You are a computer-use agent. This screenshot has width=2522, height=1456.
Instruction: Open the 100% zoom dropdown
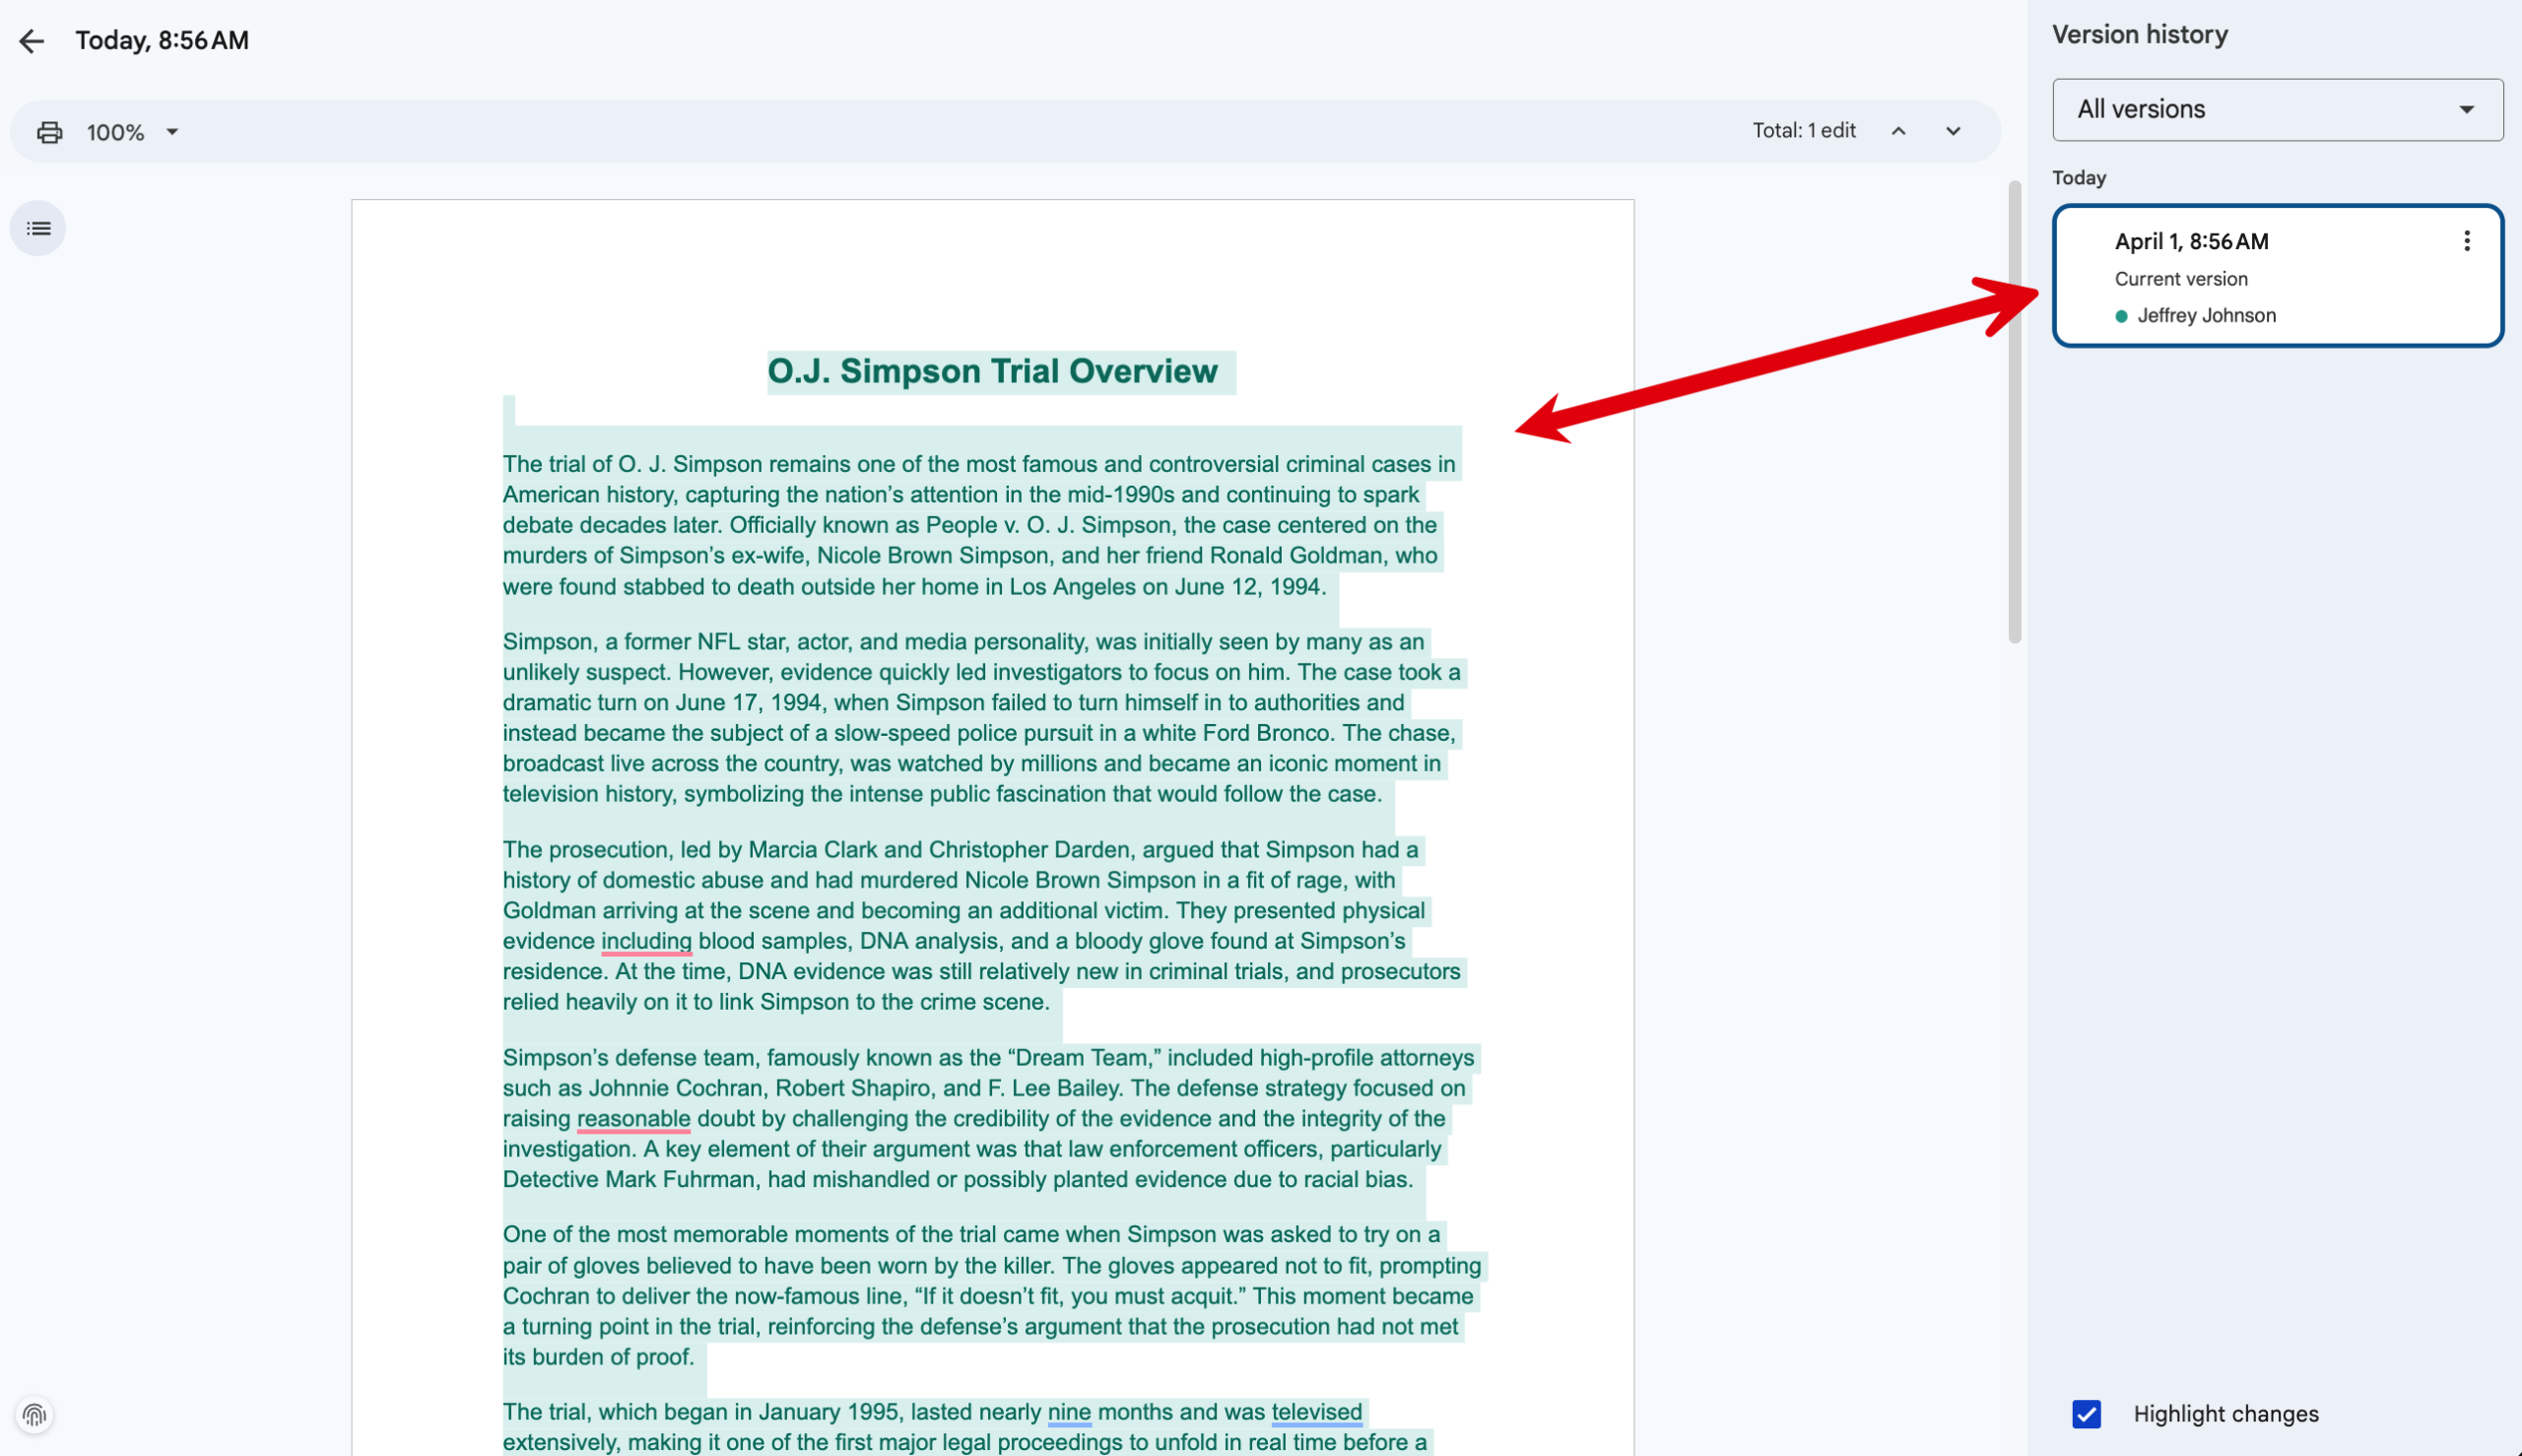tap(116, 132)
